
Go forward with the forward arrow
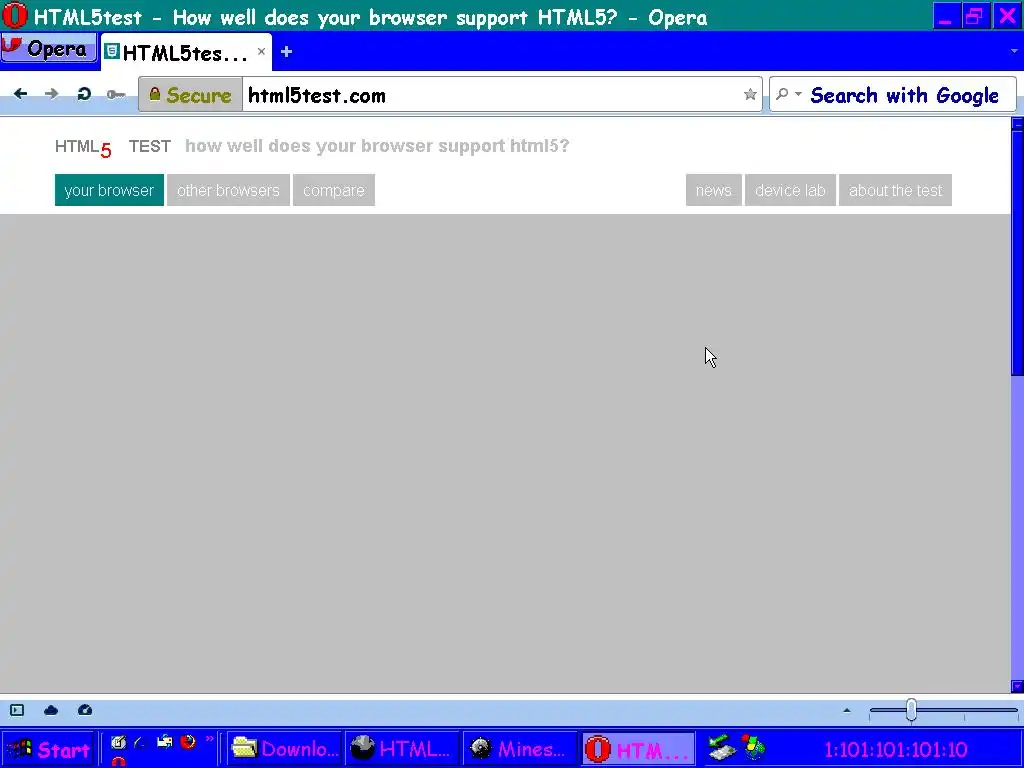pos(52,94)
